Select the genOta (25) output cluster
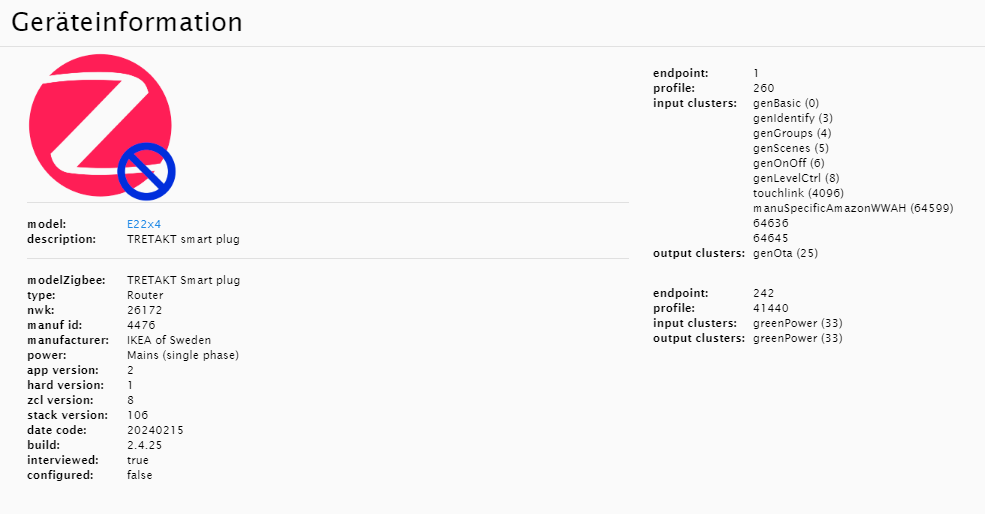Viewport: 985px width, 514px height. [x=786, y=253]
